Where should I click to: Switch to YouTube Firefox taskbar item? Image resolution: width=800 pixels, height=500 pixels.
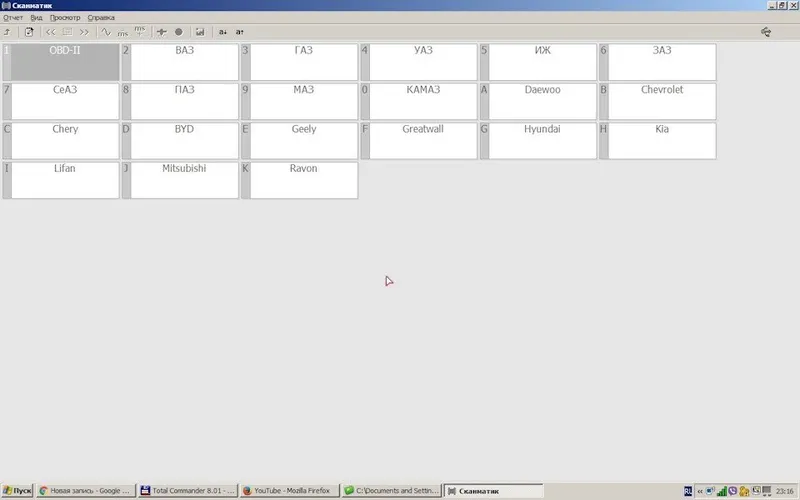click(289, 491)
